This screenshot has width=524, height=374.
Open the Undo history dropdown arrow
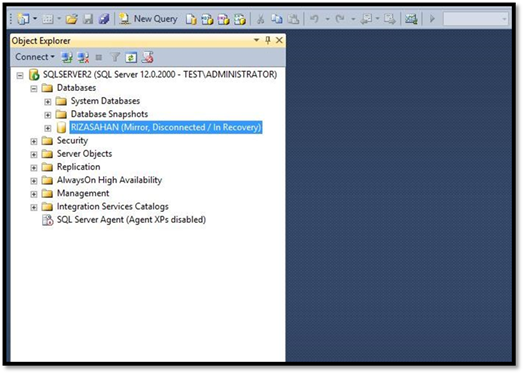click(x=327, y=19)
